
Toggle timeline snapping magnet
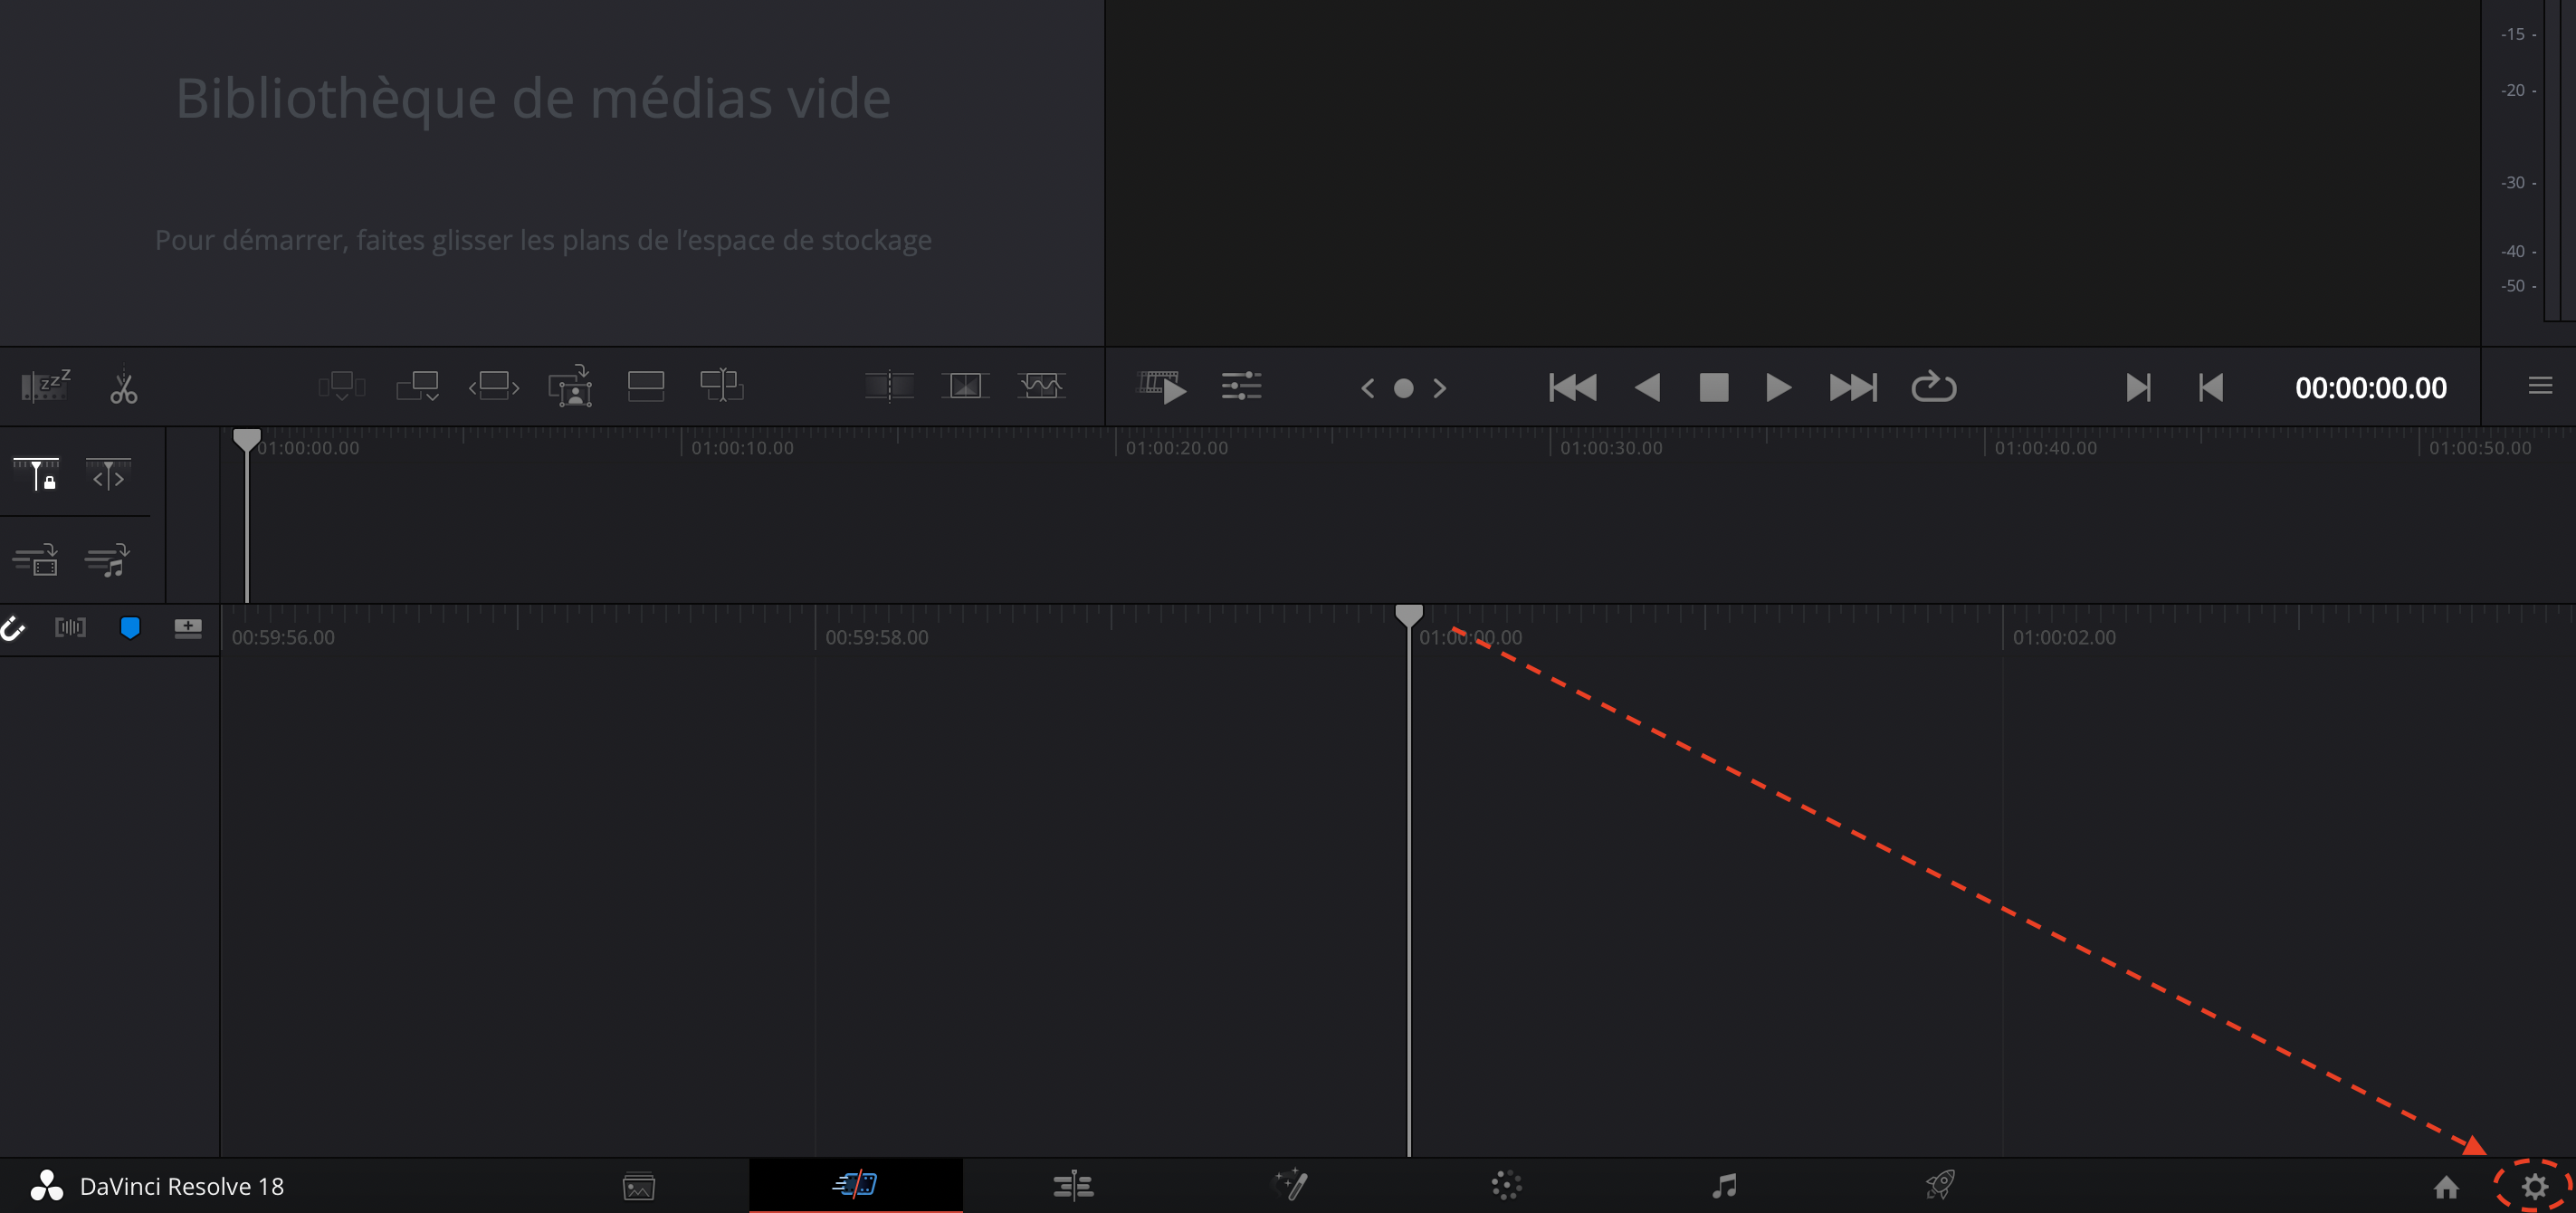[12, 628]
